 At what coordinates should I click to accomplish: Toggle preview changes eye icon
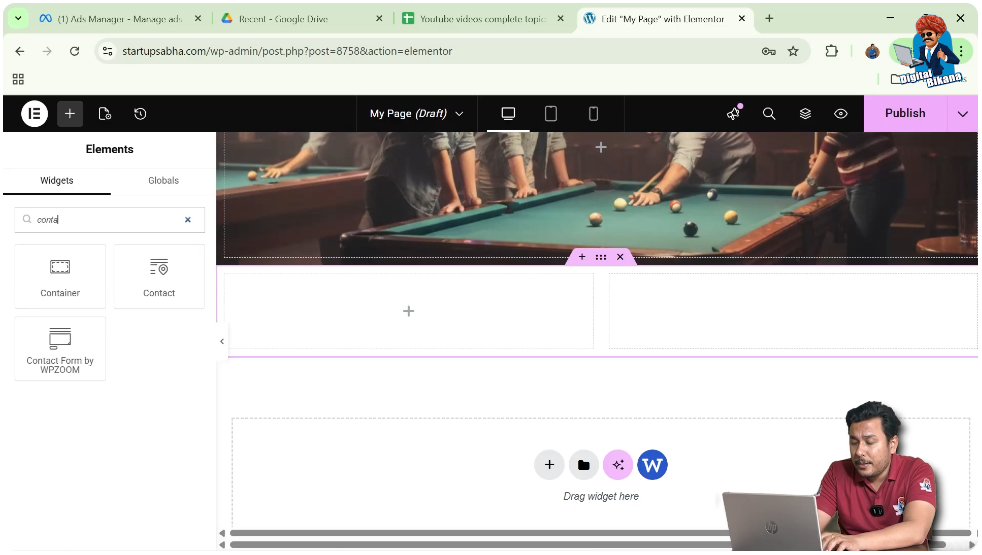coord(841,114)
